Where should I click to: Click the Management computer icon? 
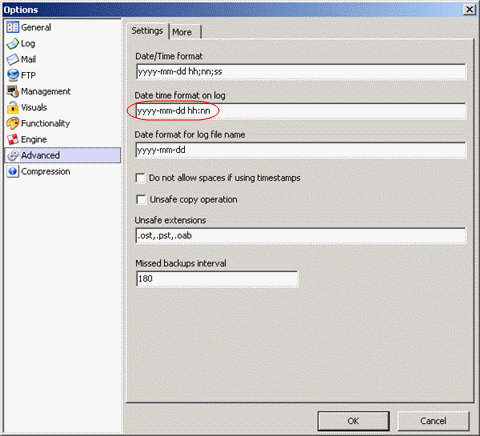click(13, 91)
